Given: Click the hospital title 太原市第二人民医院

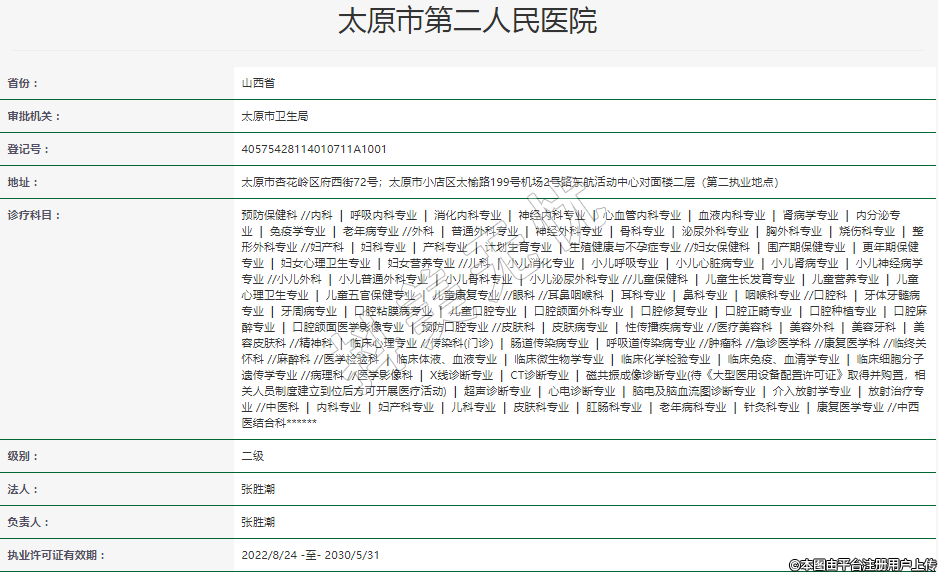Looking at the screenshot, I should point(468,22).
